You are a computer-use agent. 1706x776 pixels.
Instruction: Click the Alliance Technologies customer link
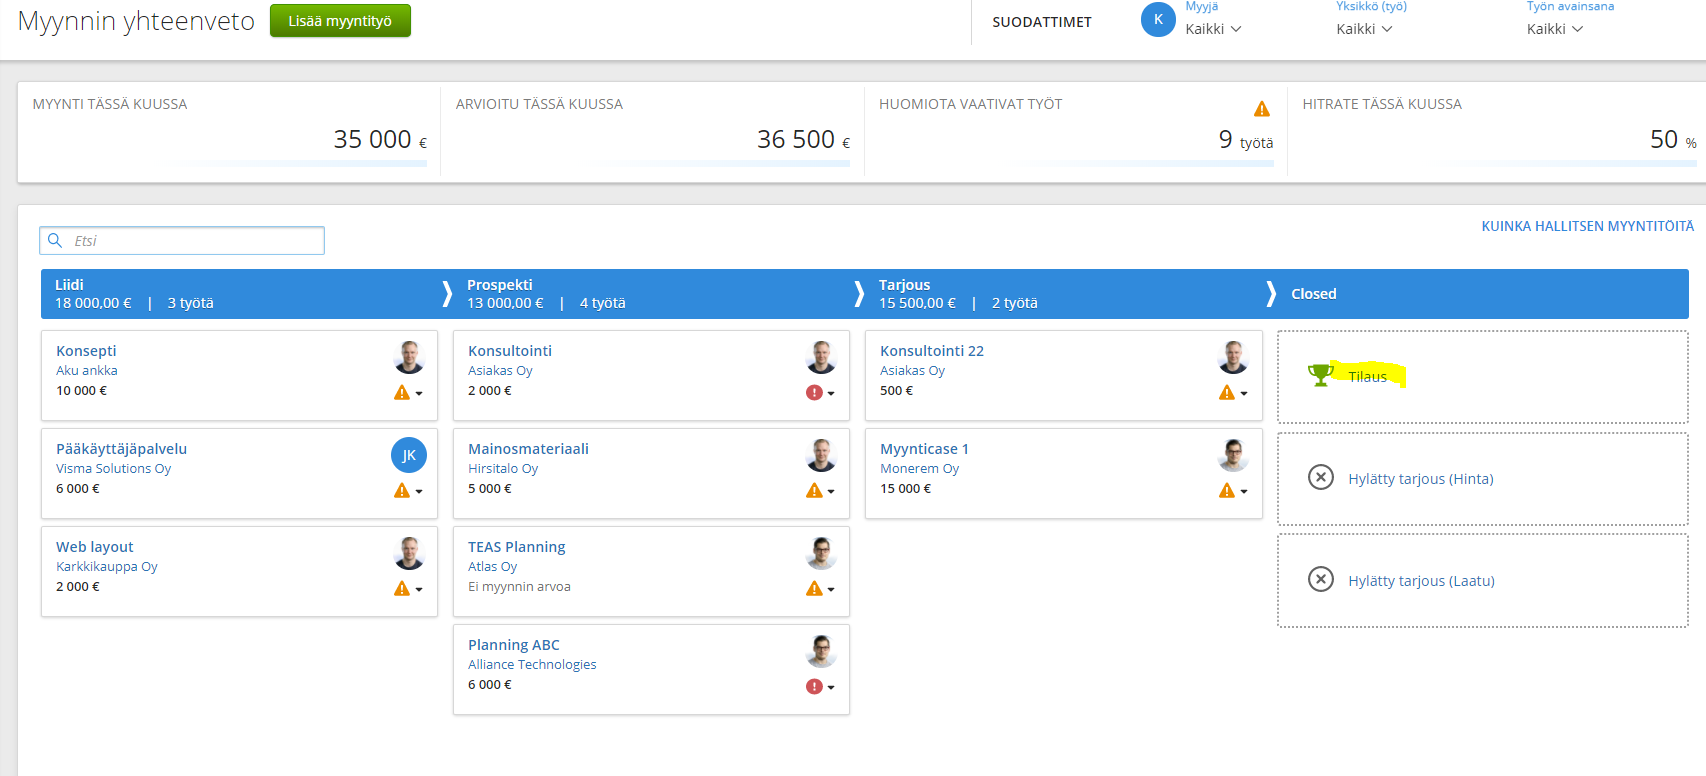532,665
